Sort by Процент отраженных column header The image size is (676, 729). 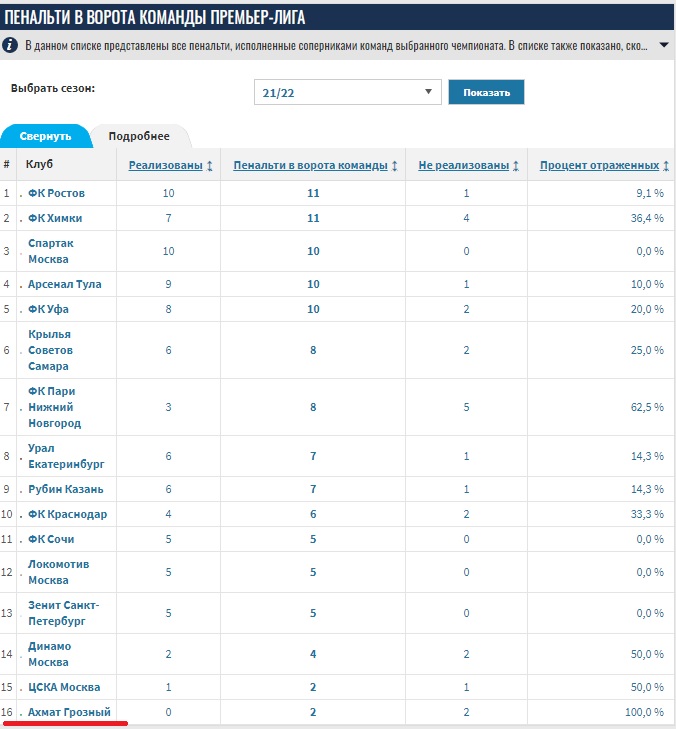599,165
